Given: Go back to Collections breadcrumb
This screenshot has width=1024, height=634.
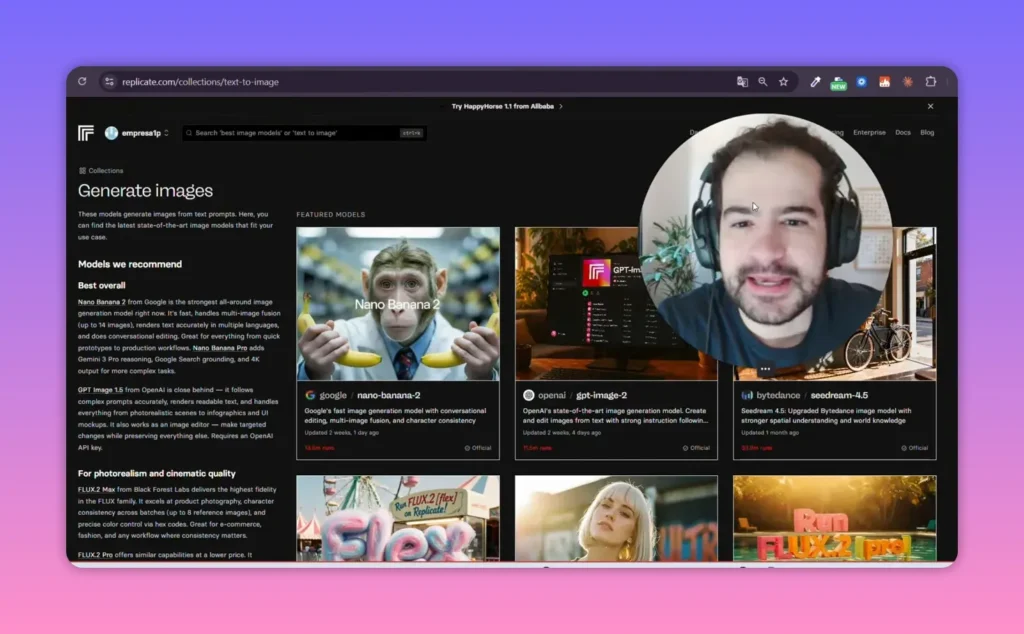Looking at the screenshot, I should tap(106, 171).
